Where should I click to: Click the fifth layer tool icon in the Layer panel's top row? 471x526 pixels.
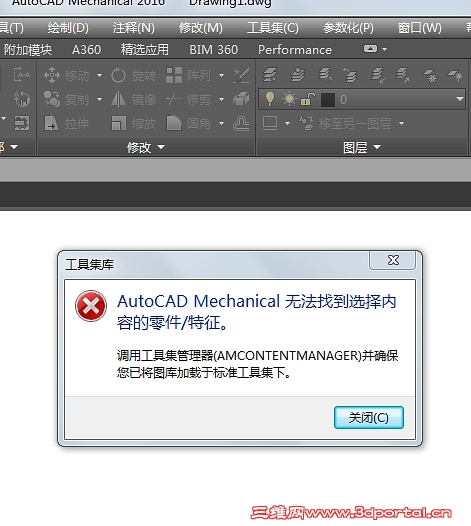(x=378, y=75)
